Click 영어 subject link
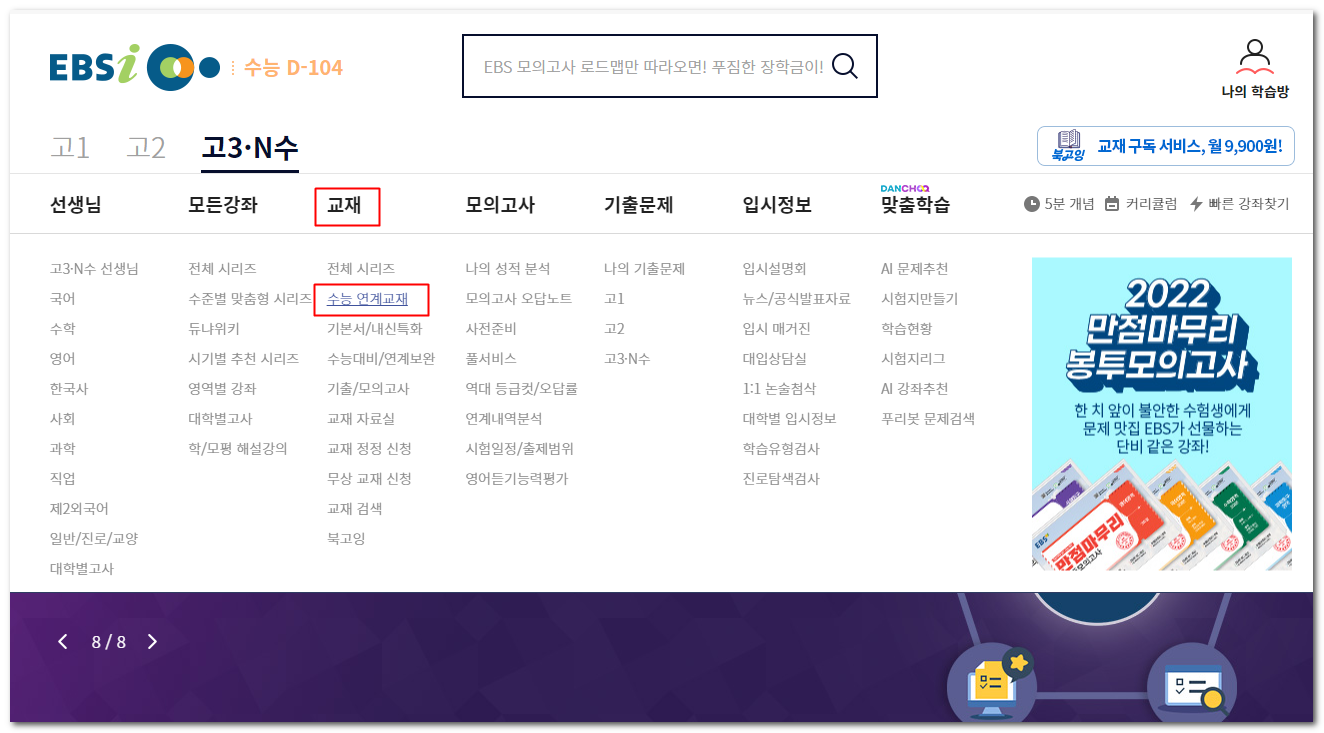Screen dimensions: 1324x733 [x=63, y=359]
